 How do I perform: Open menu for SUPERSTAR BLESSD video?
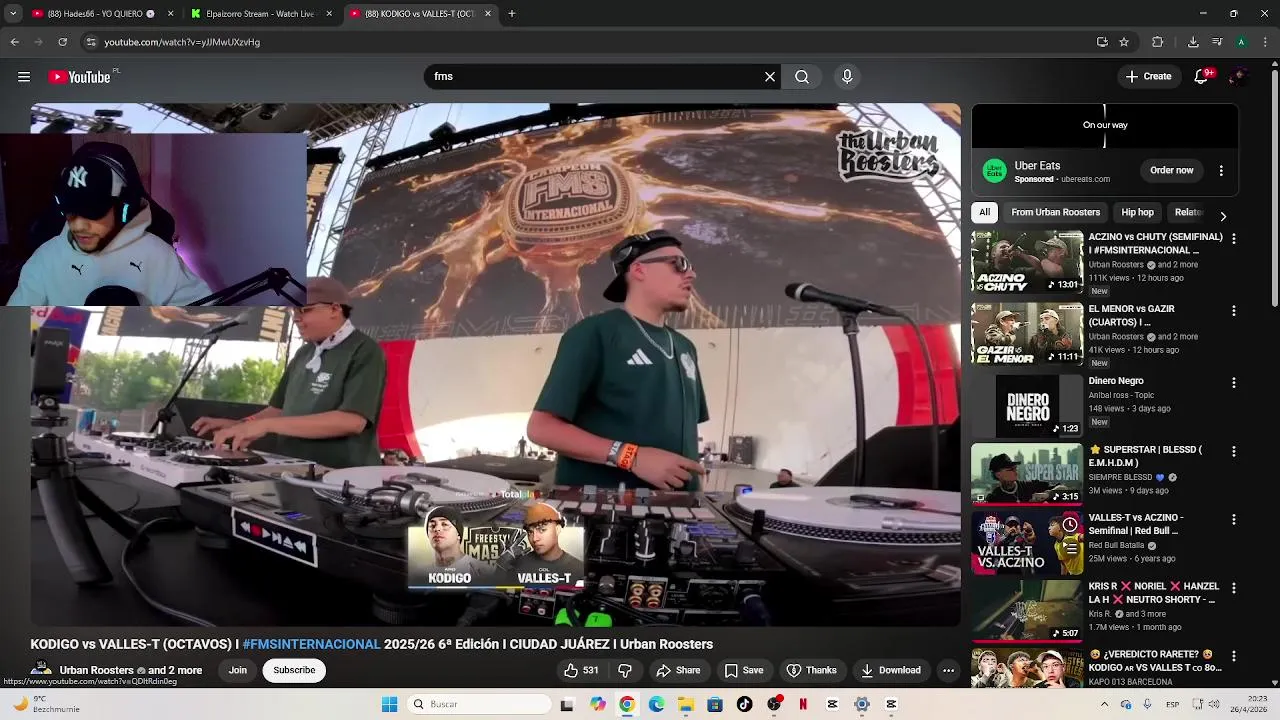pyautogui.click(x=1233, y=451)
